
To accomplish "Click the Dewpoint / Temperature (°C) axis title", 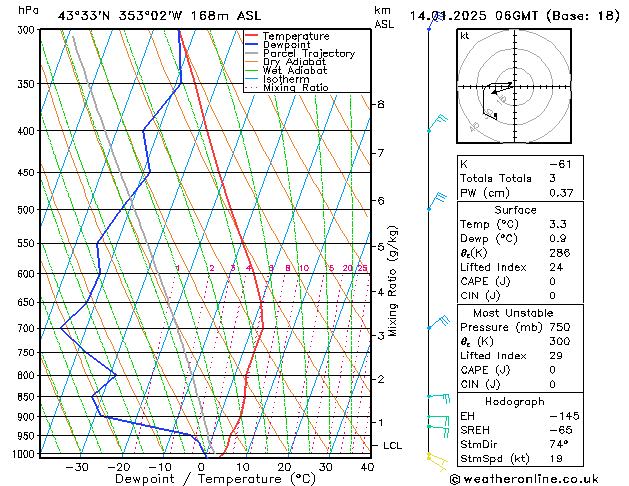I will click(215, 479).
